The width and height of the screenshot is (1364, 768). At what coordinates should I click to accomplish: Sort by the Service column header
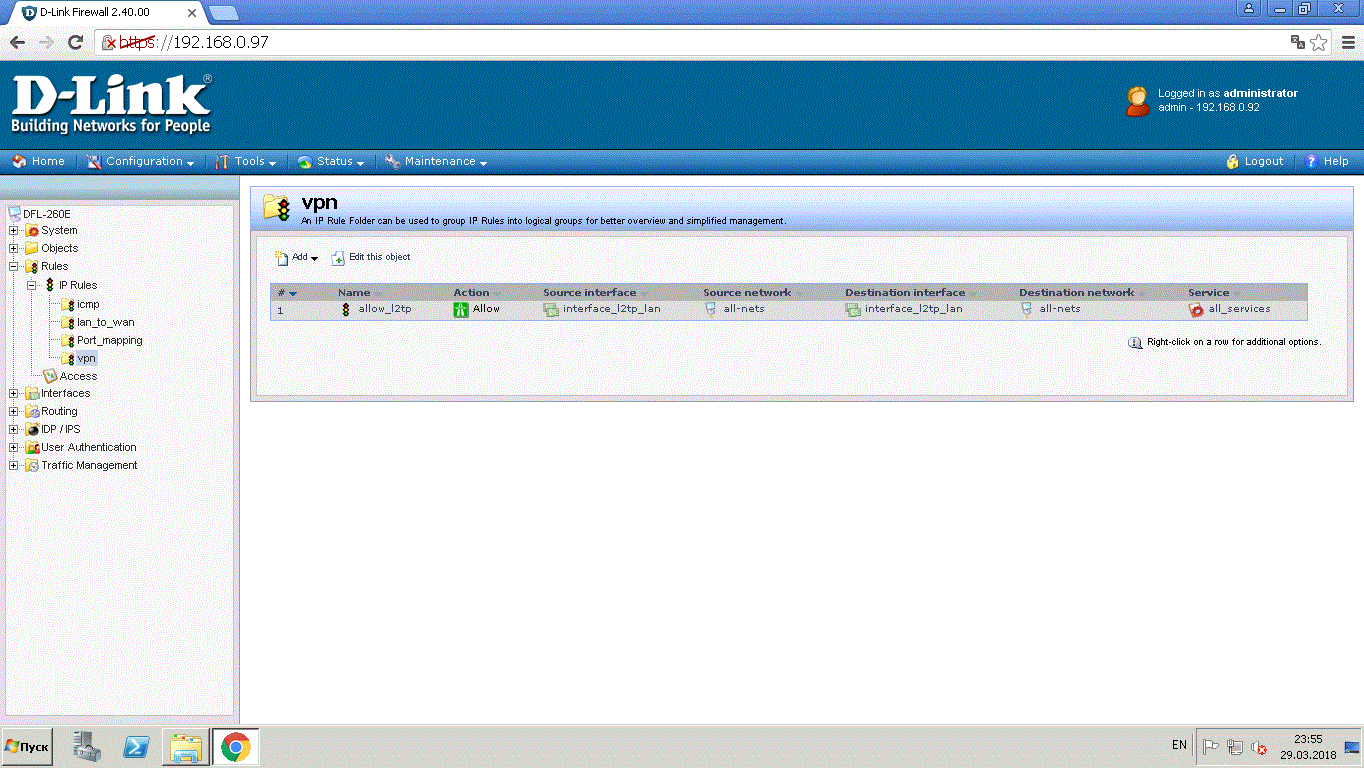1208,293
